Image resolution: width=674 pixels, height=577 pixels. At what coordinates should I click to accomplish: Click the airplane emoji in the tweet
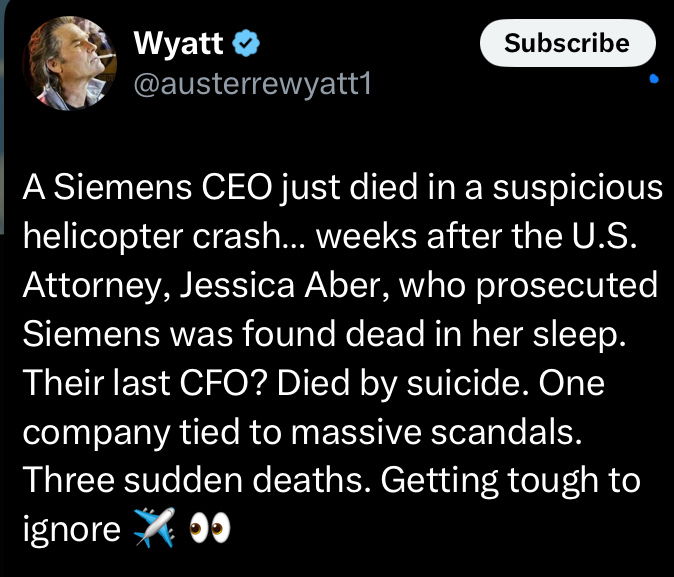coord(153,528)
